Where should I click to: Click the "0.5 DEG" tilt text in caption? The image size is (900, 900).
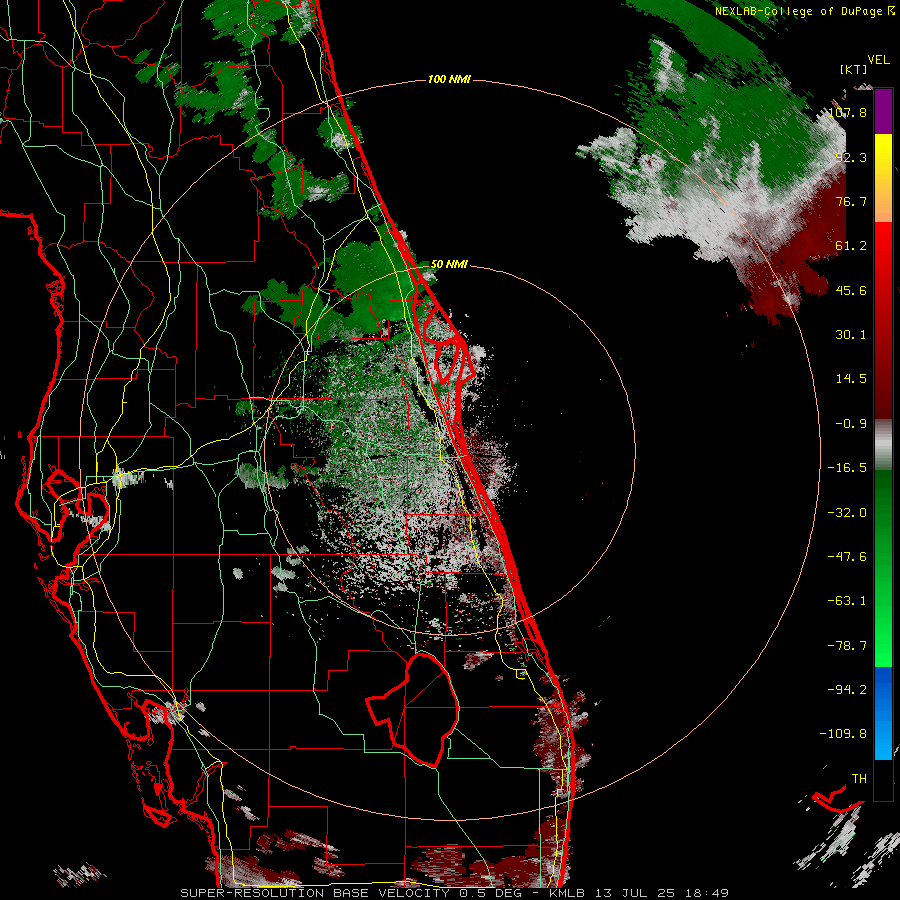(489, 893)
